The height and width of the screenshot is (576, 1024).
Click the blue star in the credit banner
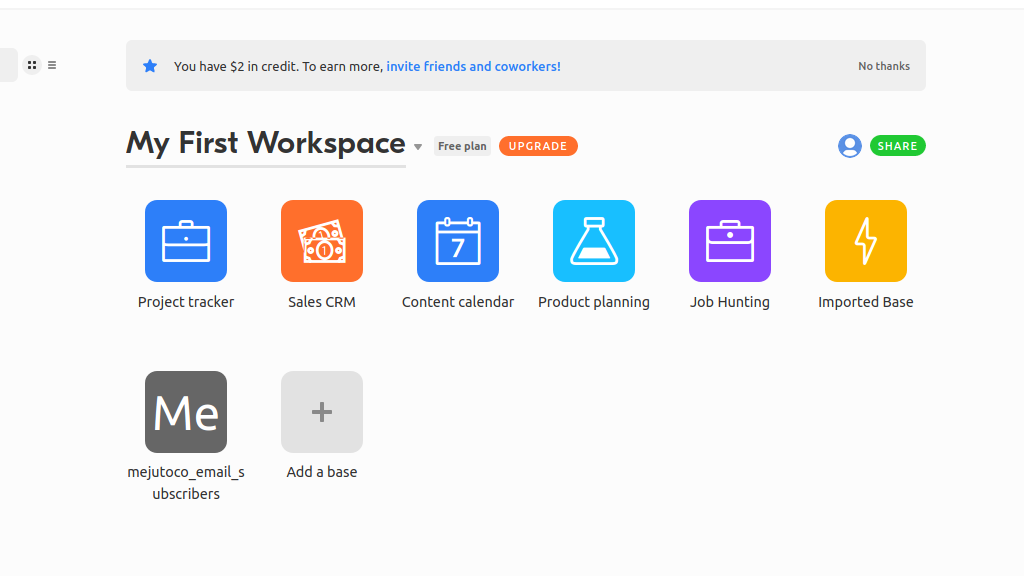pos(150,65)
